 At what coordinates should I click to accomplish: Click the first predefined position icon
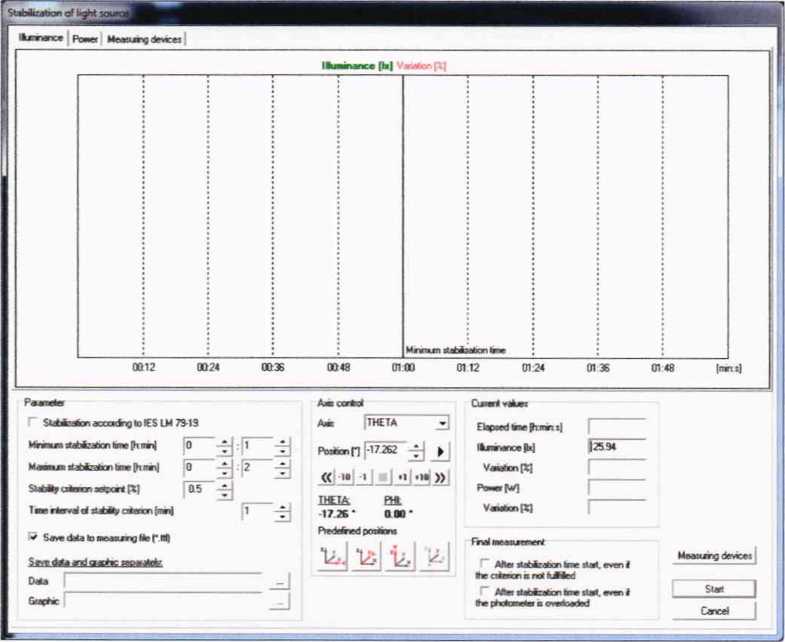point(331,555)
